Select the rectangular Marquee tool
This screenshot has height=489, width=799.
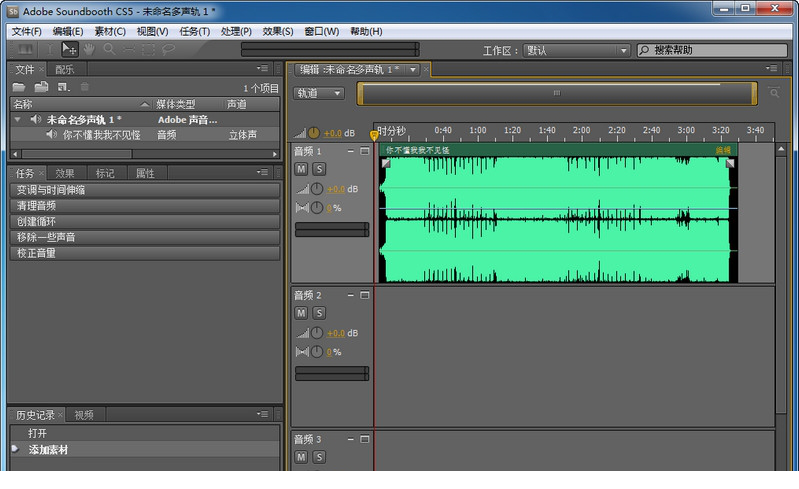pos(148,49)
